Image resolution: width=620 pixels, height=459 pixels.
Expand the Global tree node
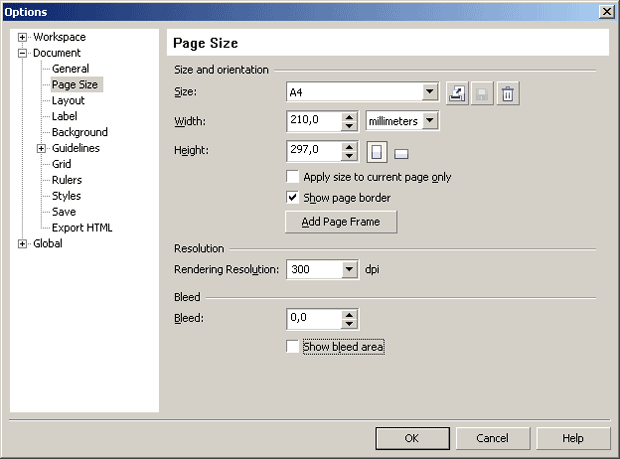pos(22,244)
